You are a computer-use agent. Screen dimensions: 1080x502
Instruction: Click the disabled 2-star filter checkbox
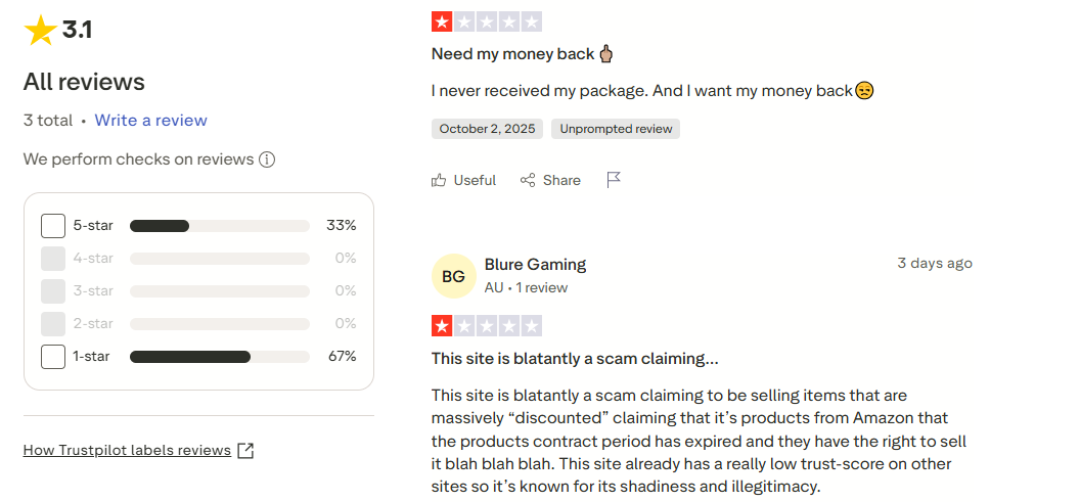click(53, 324)
